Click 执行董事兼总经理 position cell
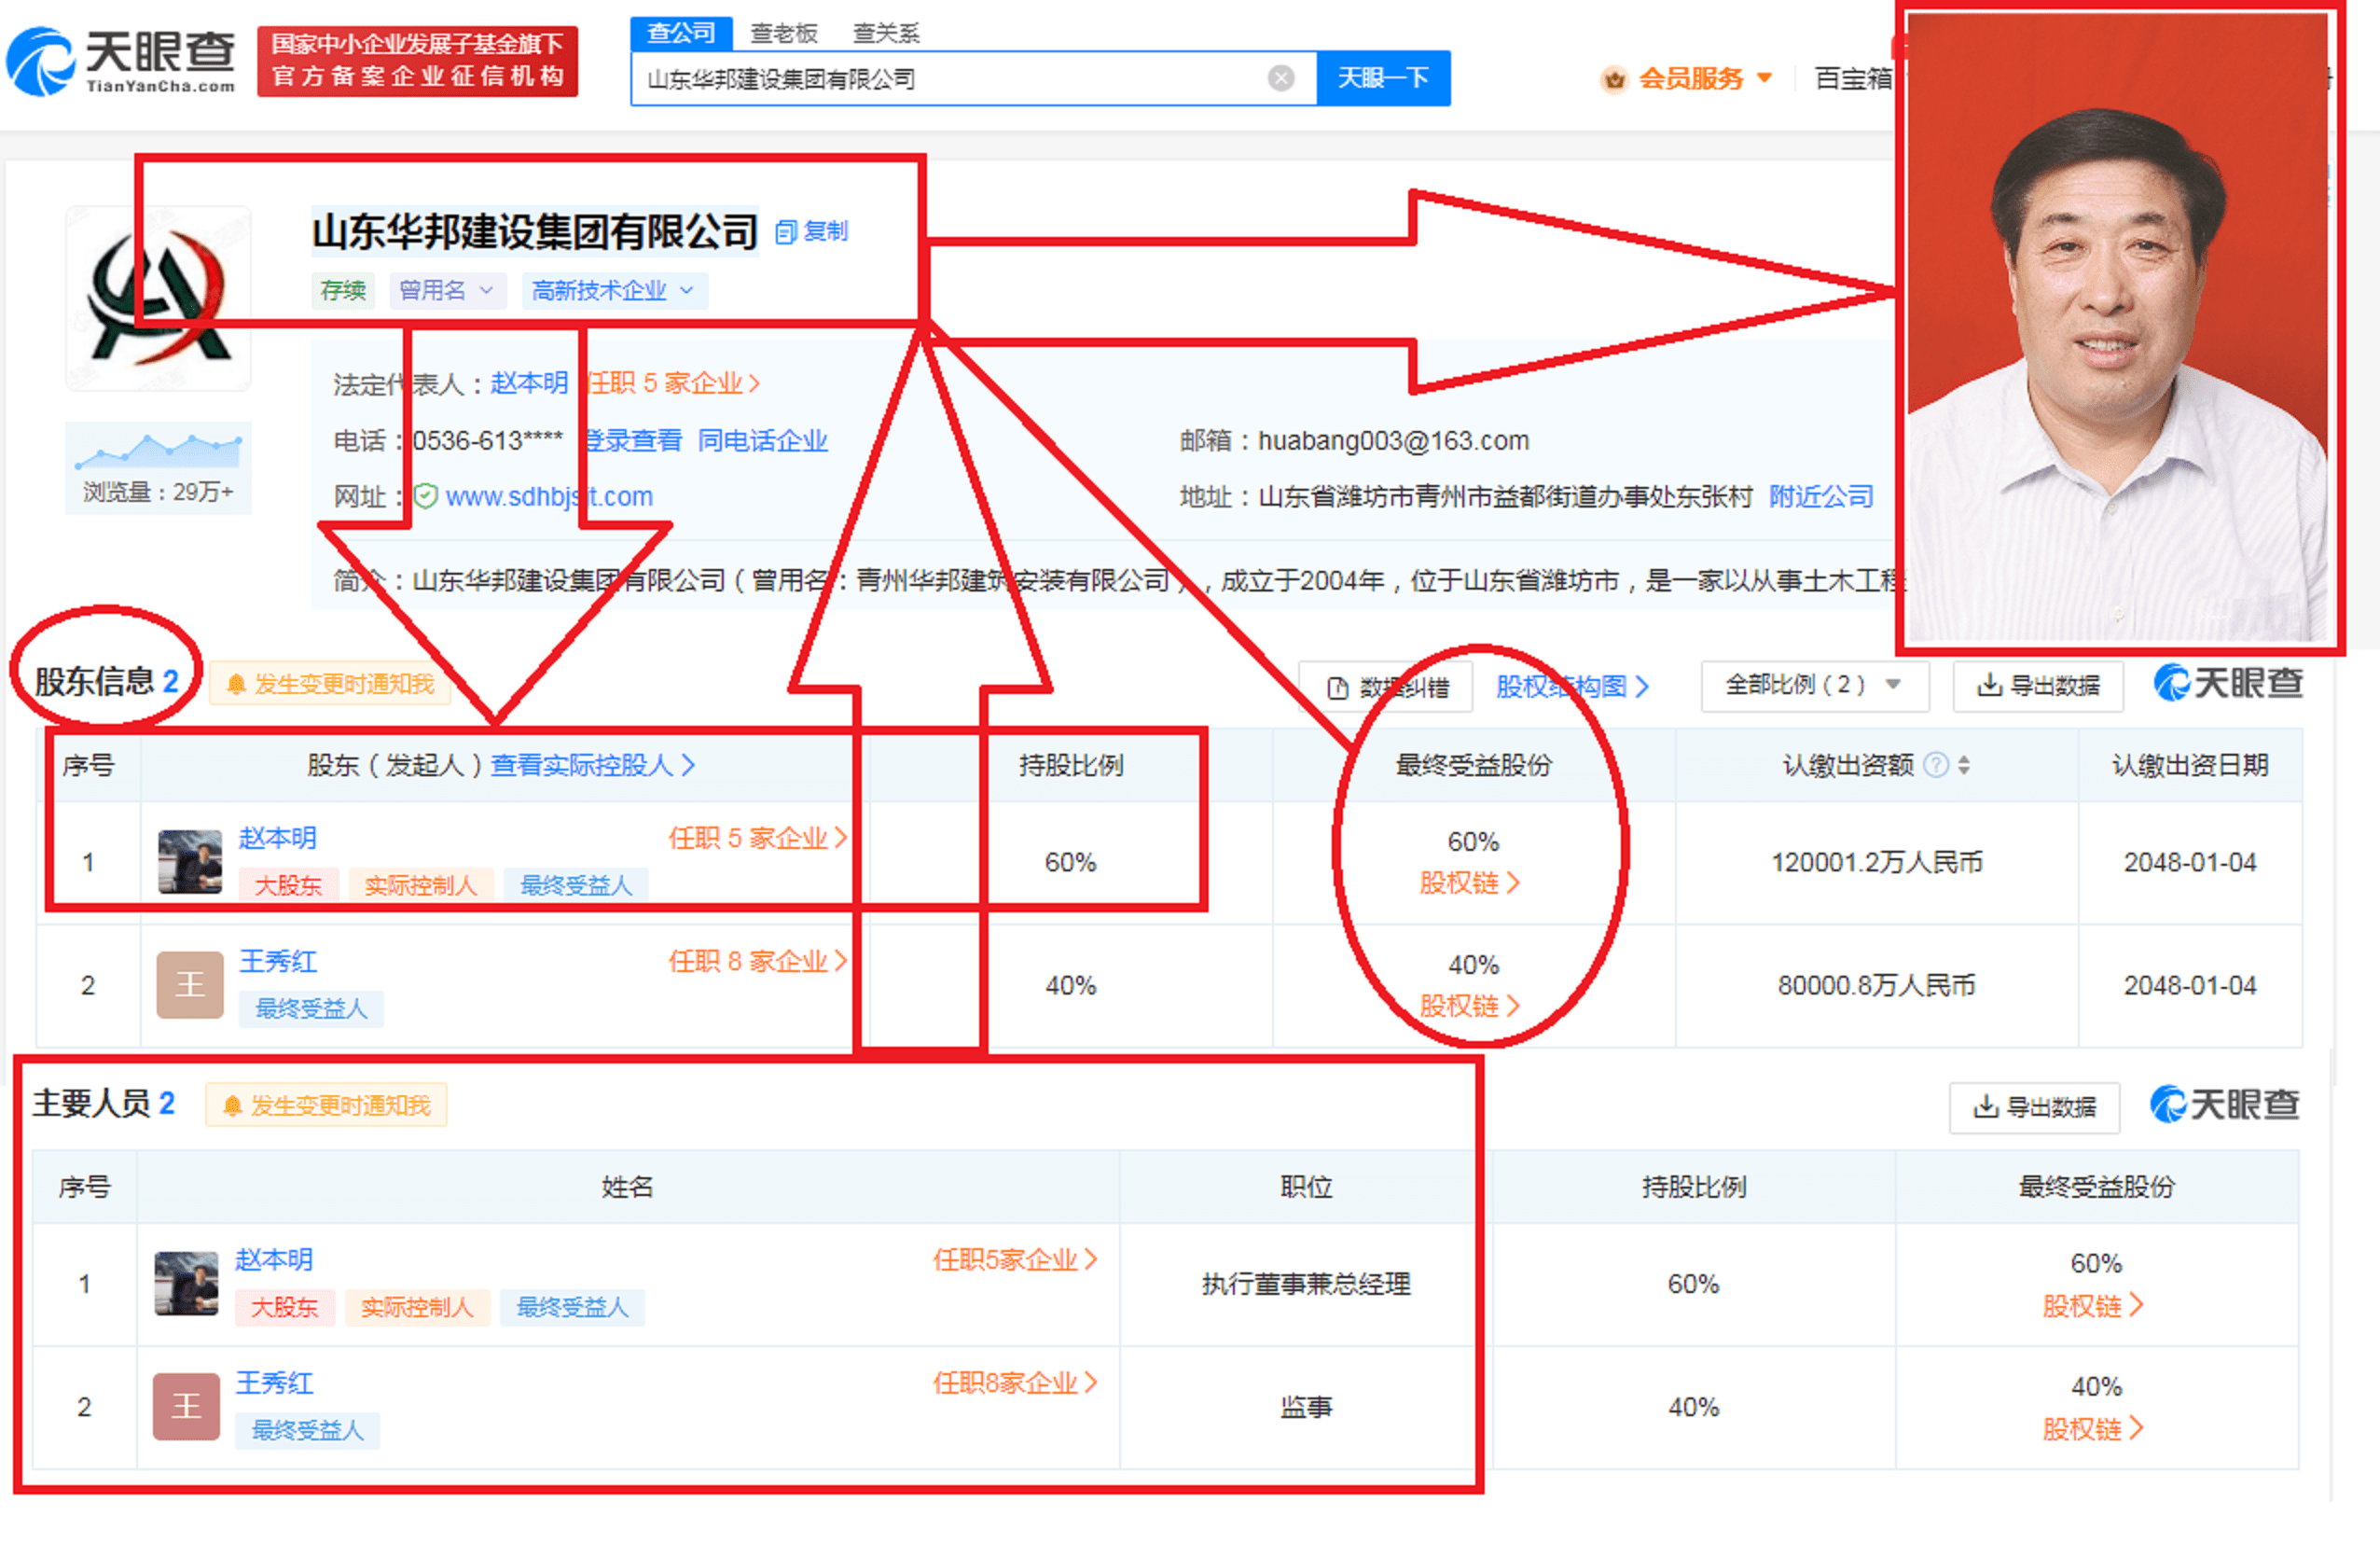 tap(1305, 1284)
